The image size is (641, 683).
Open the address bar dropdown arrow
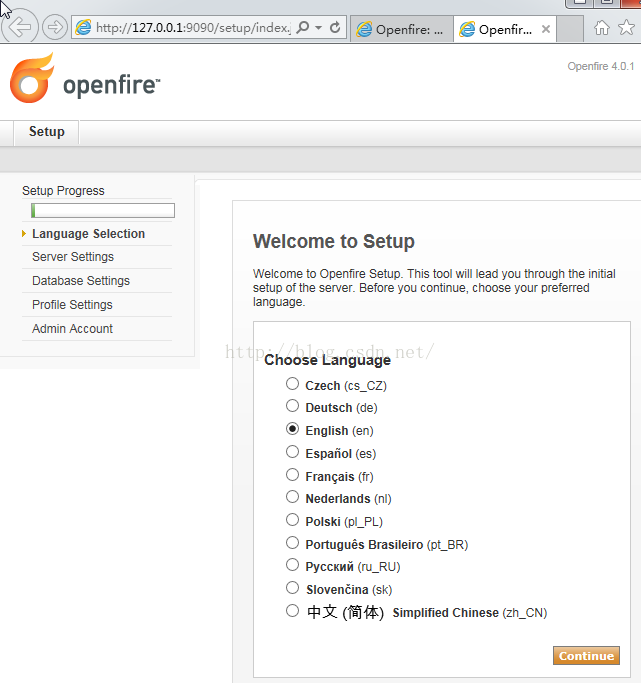click(x=319, y=27)
